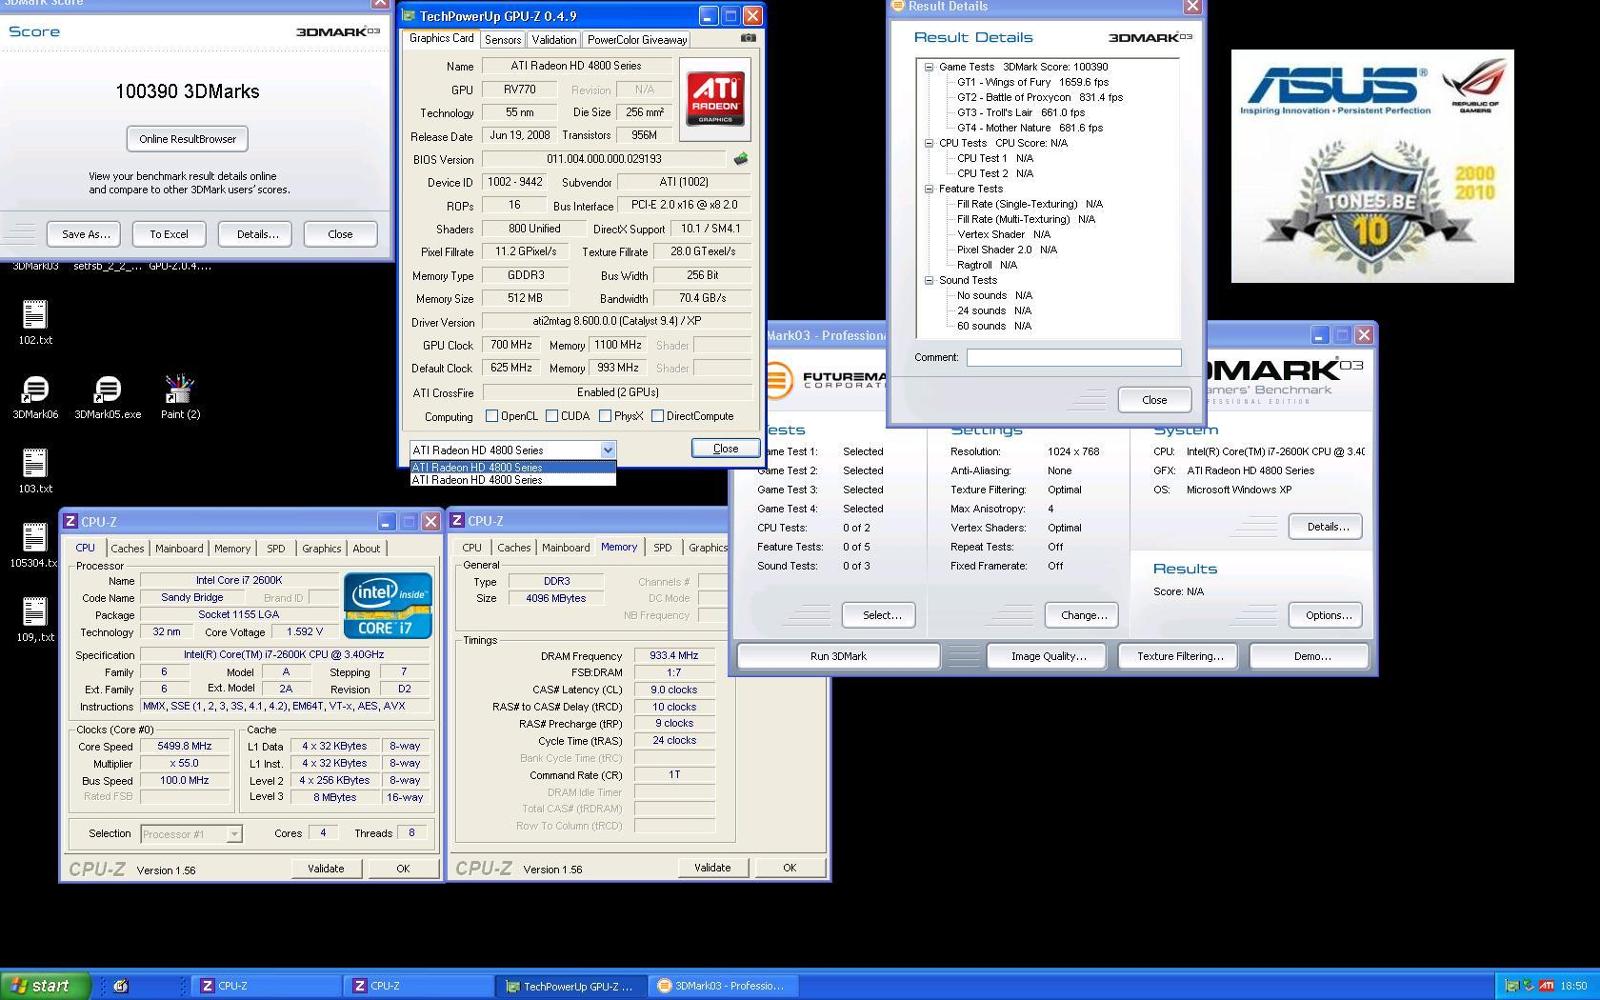
Task: Click the Image Quality... button
Action: pyautogui.click(x=1048, y=656)
